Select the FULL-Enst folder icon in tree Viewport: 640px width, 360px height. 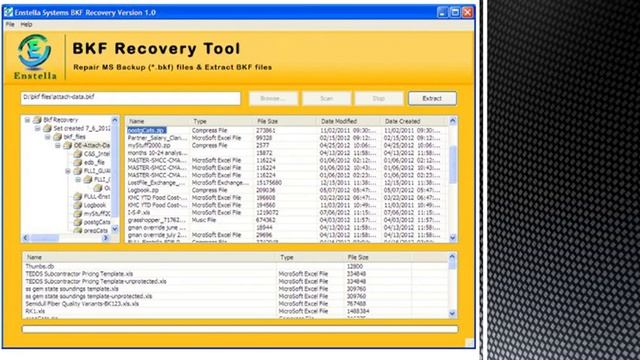point(78,196)
